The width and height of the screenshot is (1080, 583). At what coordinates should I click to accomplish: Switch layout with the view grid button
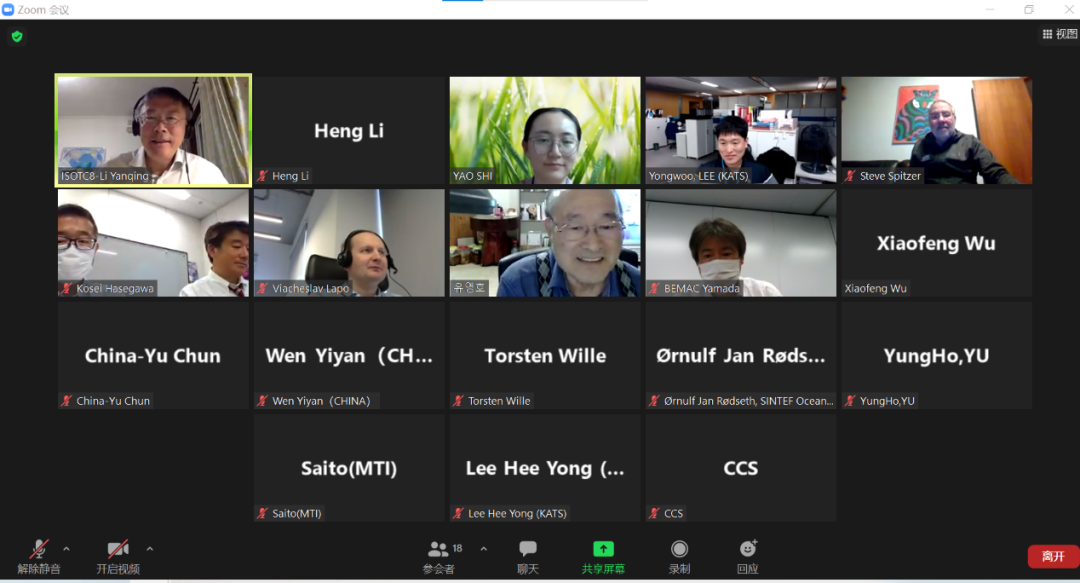[x=1059, y=34]
